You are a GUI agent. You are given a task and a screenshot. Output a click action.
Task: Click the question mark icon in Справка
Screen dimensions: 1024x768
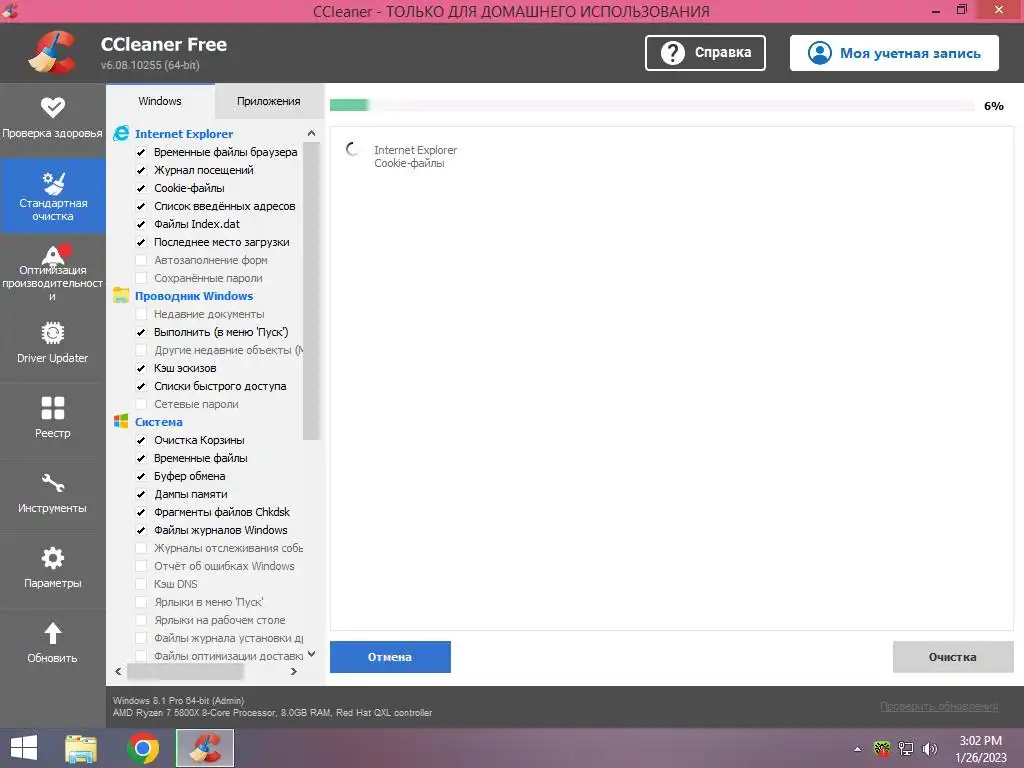click(672, 53)
